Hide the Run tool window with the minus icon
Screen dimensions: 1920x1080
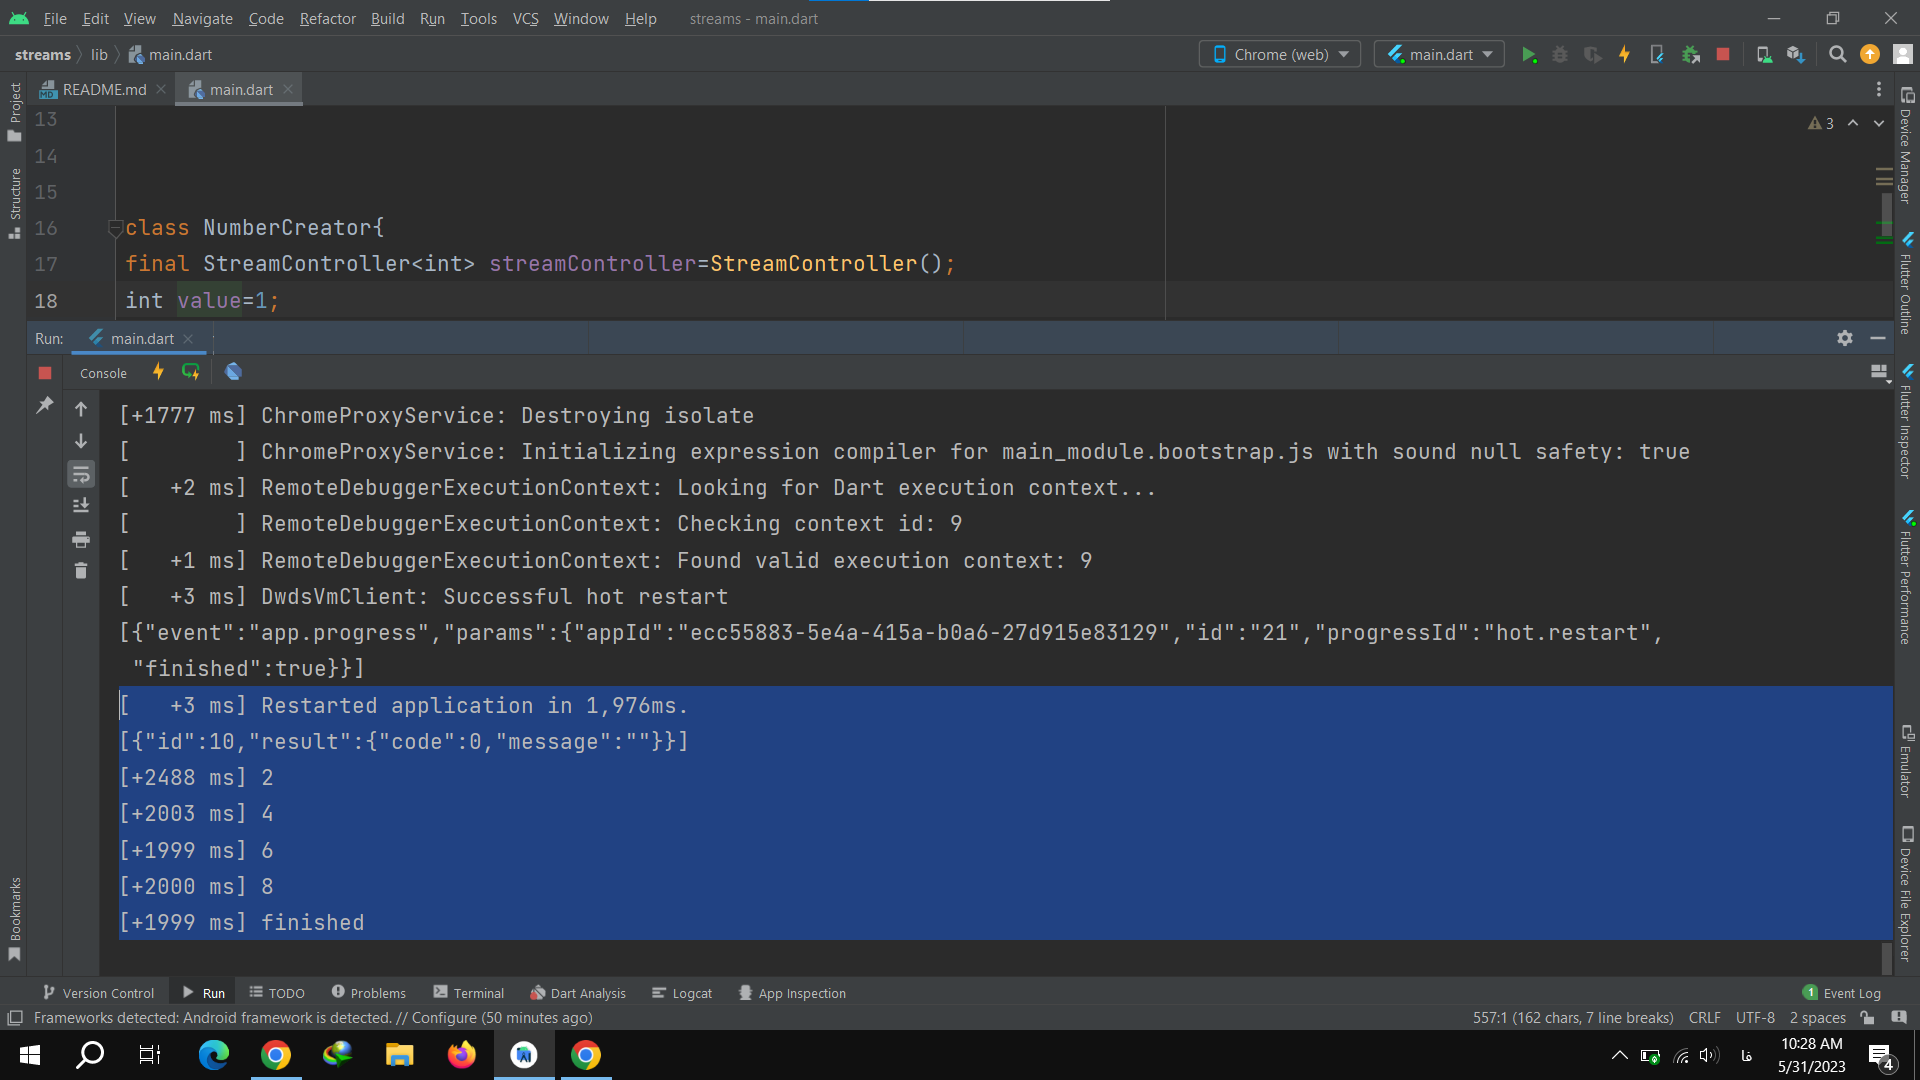tap(1878, 339)
